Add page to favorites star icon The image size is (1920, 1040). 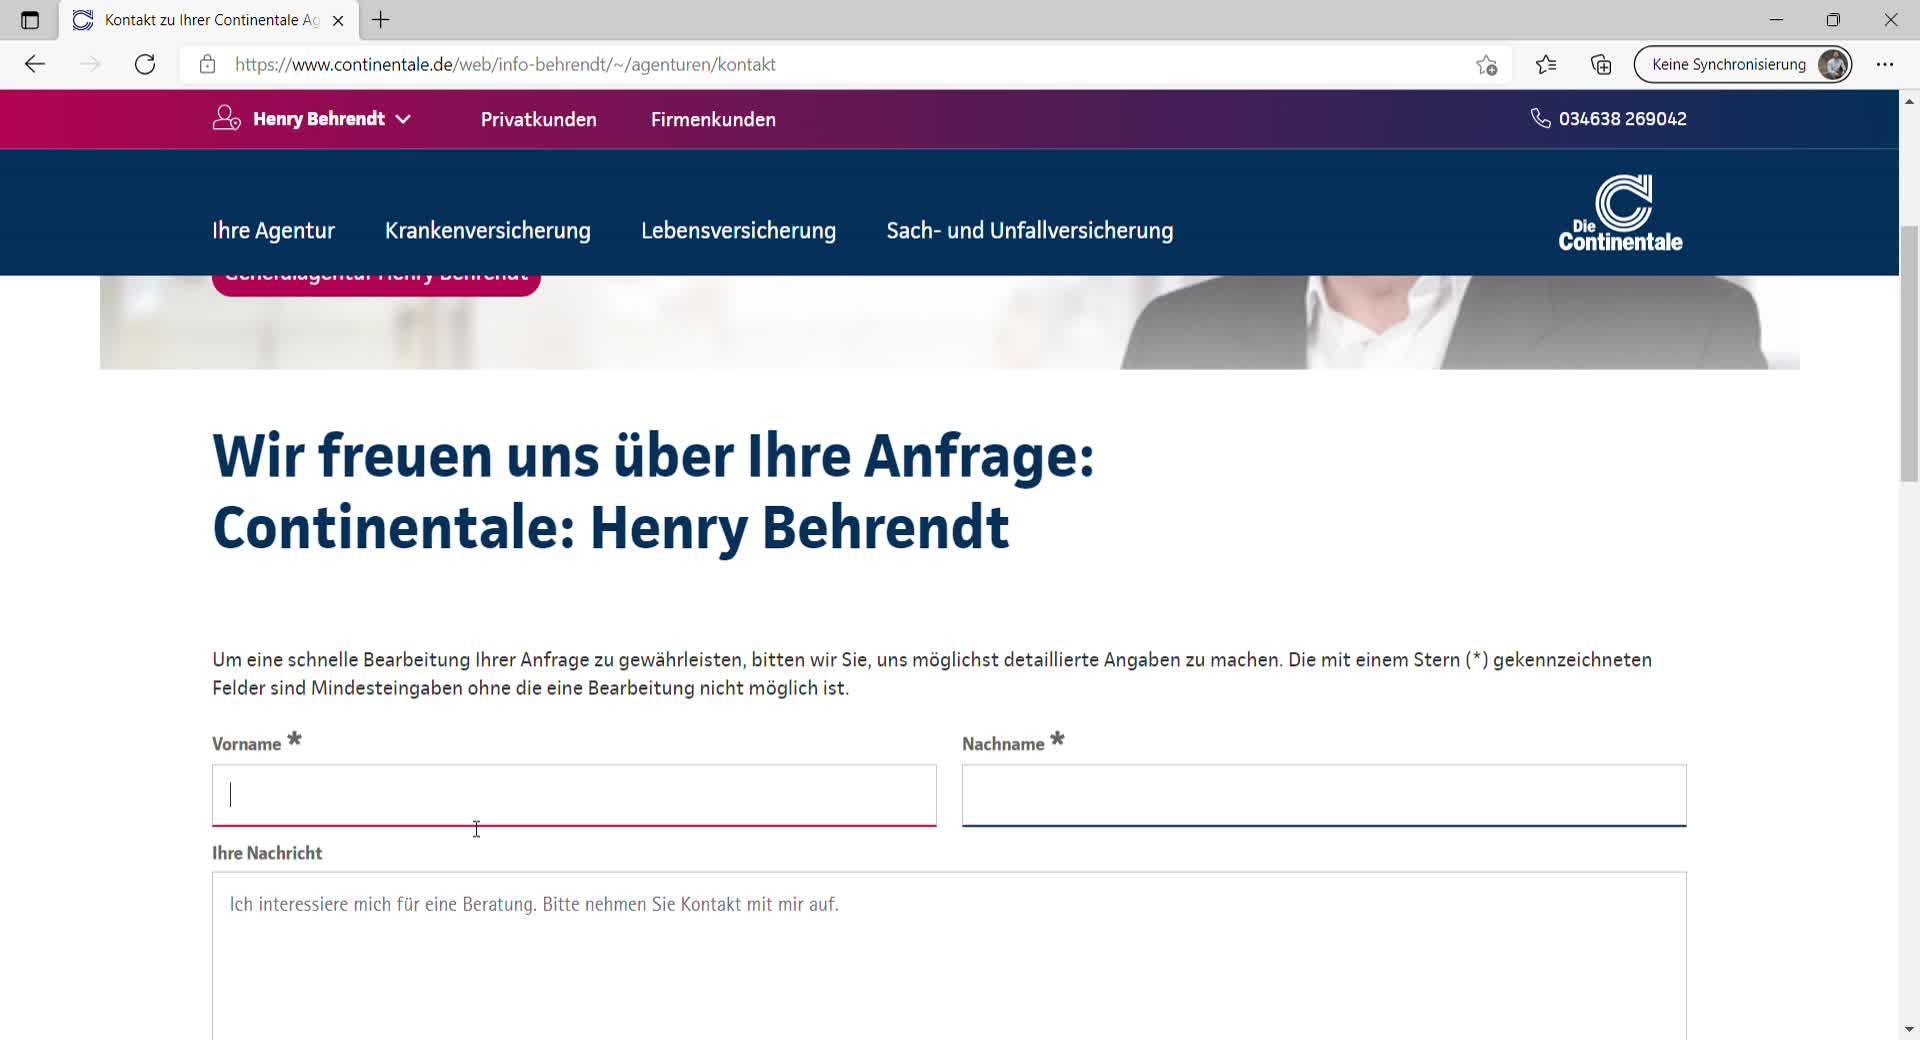coord(1486,65)
